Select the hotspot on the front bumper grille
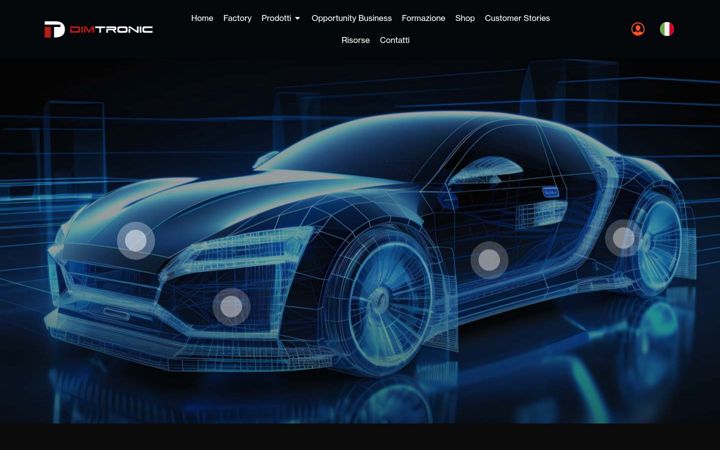Screen dimensions: 720x450 point(231,307)
